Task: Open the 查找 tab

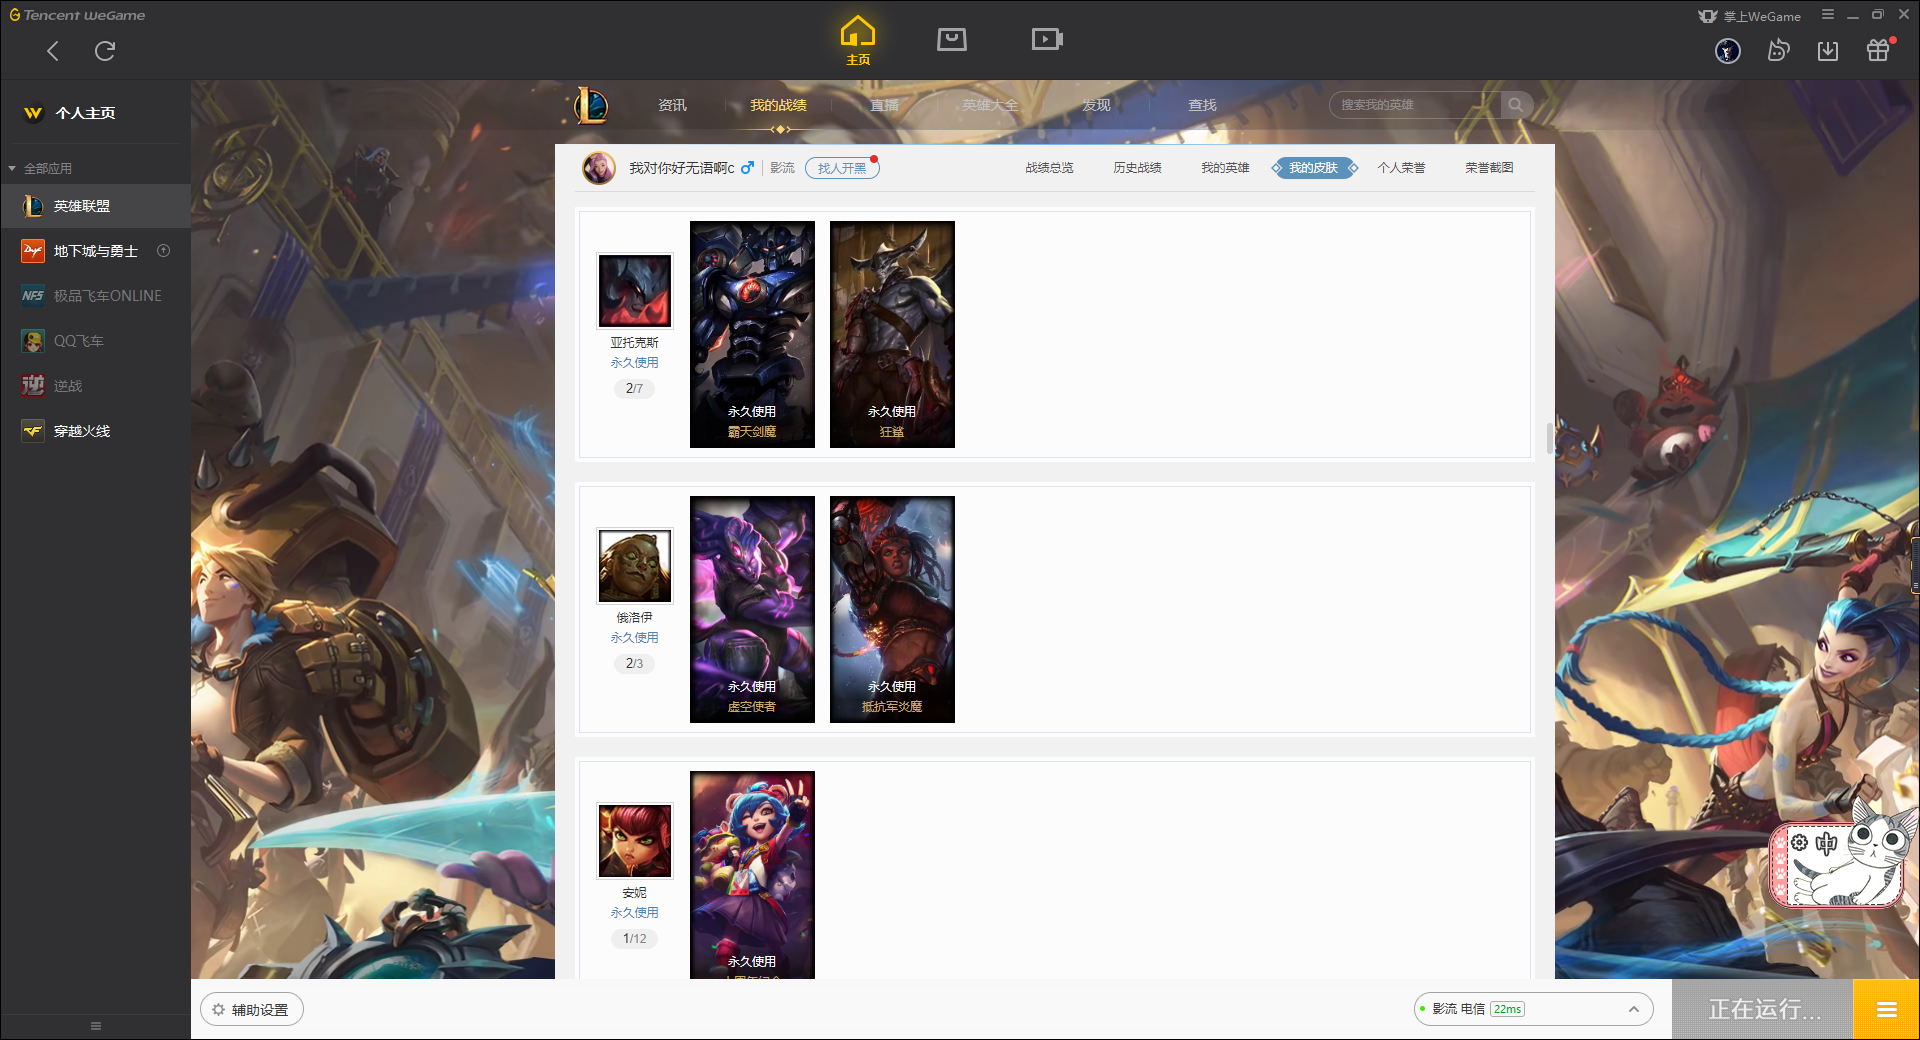Action: [1202, 105]
